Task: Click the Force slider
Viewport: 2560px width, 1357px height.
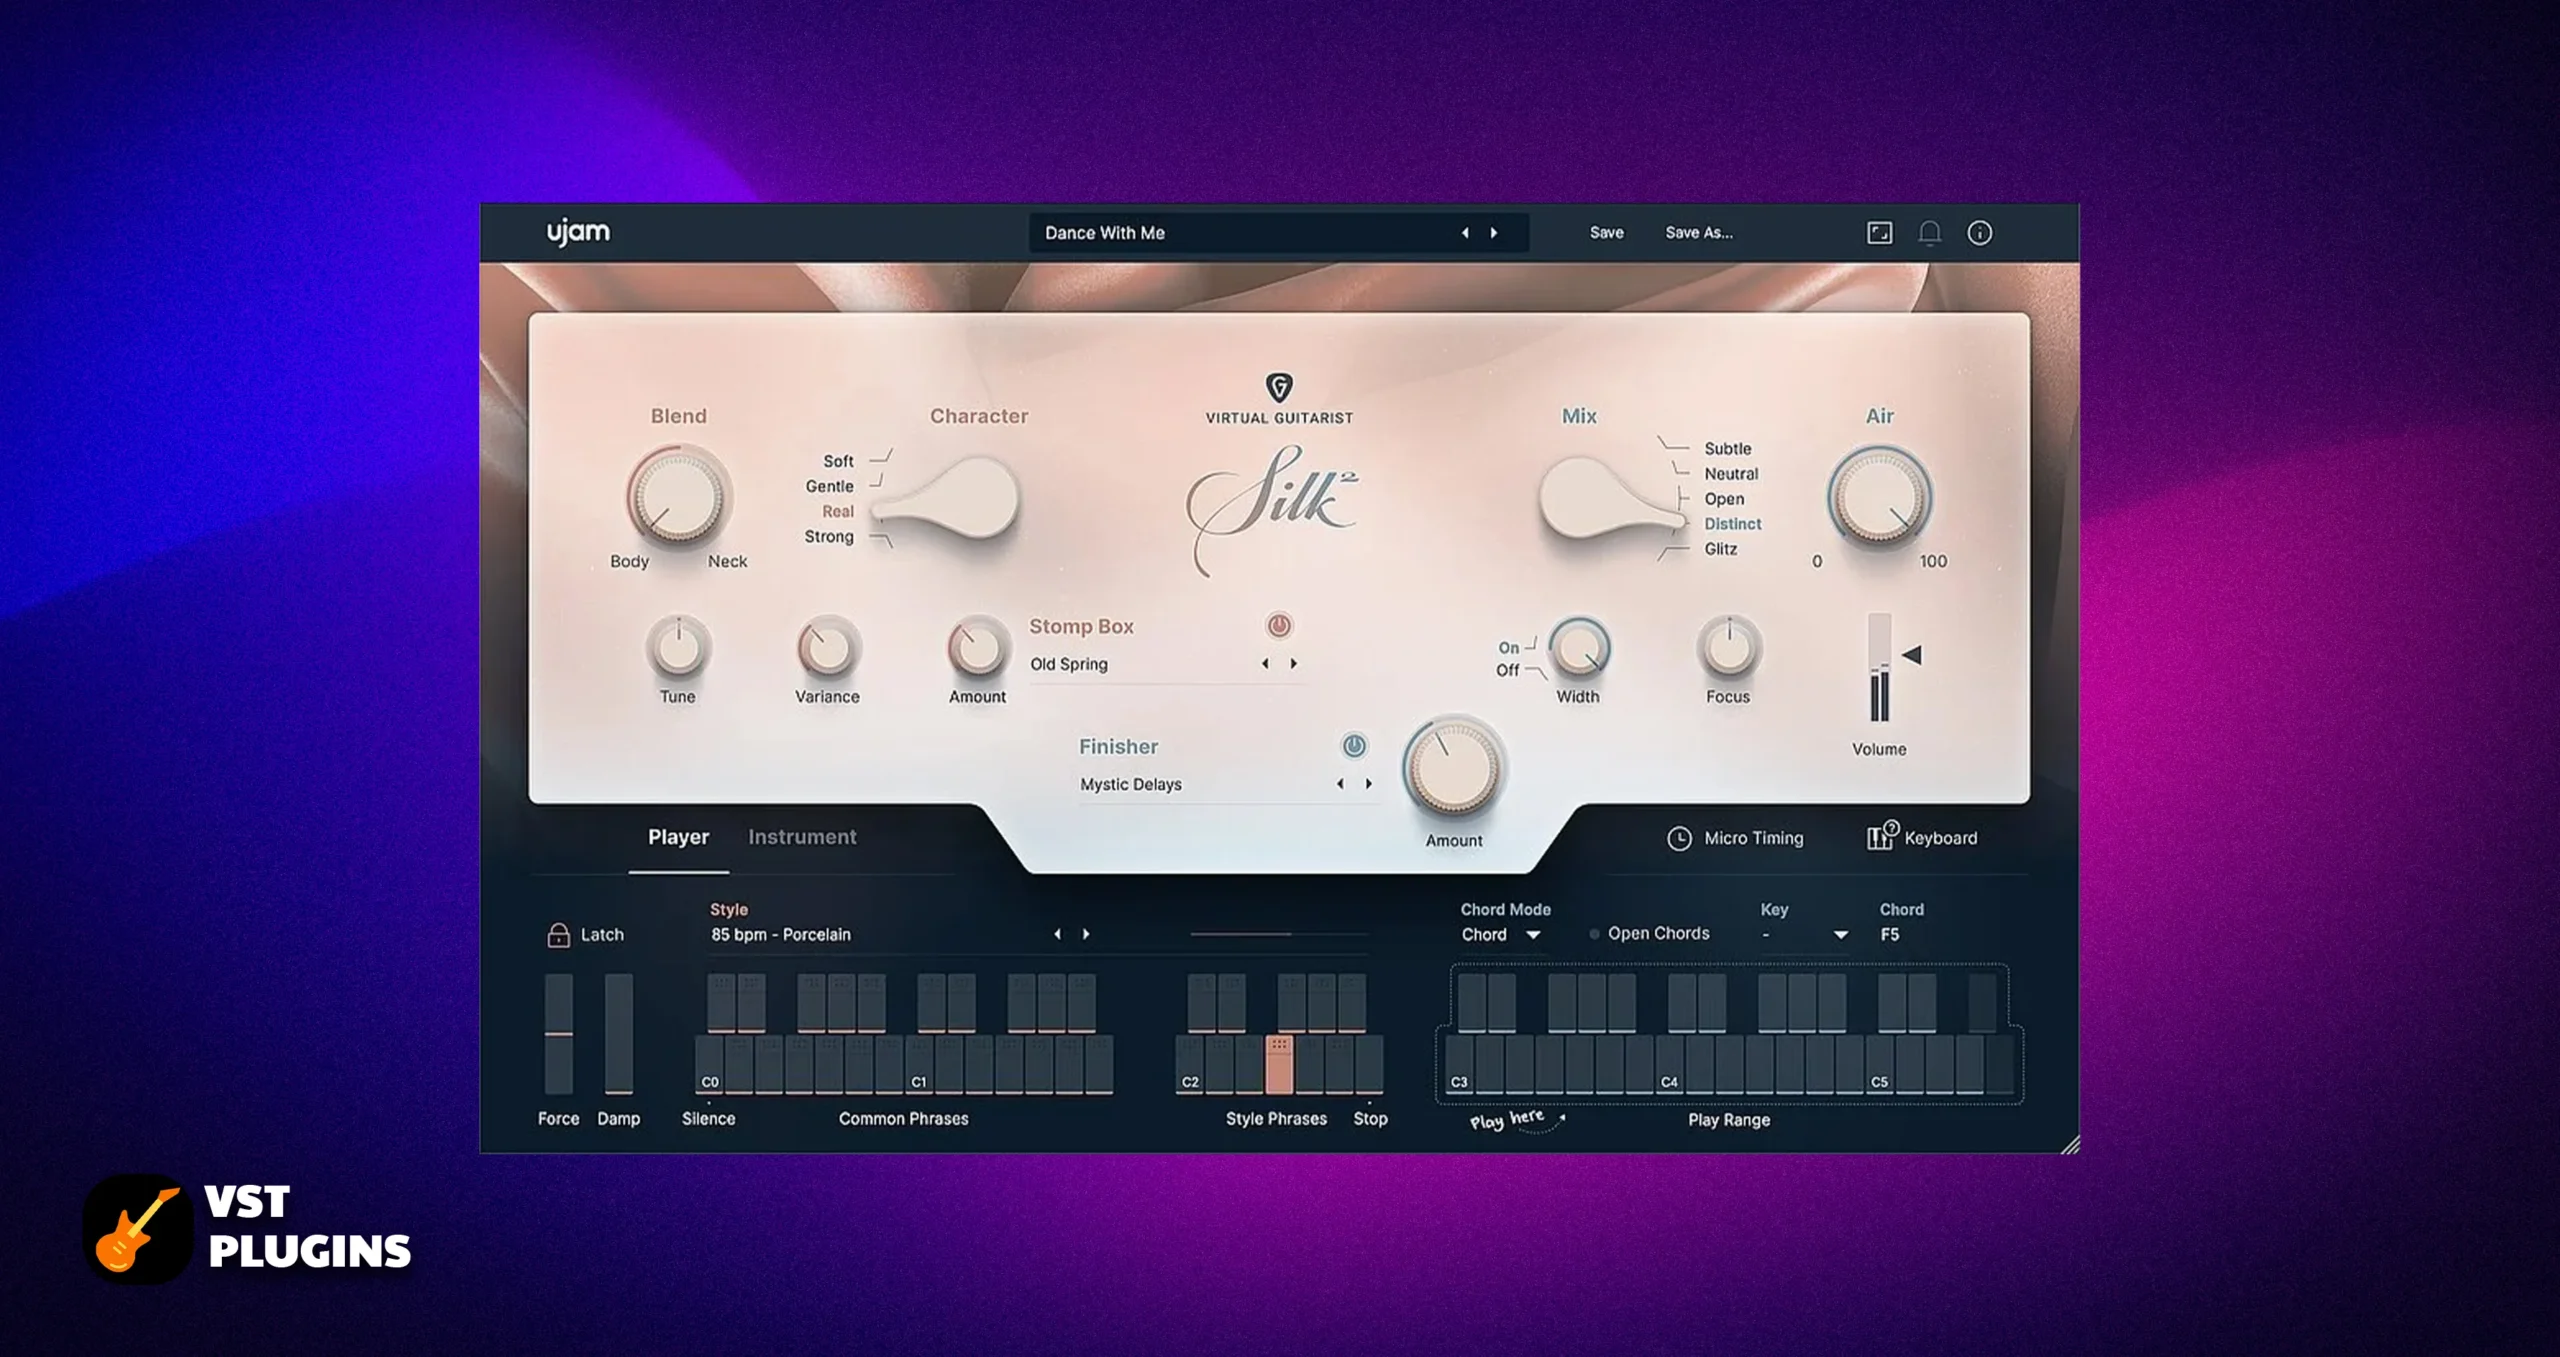Action: pyautogui.click(x=558, y=1034)
